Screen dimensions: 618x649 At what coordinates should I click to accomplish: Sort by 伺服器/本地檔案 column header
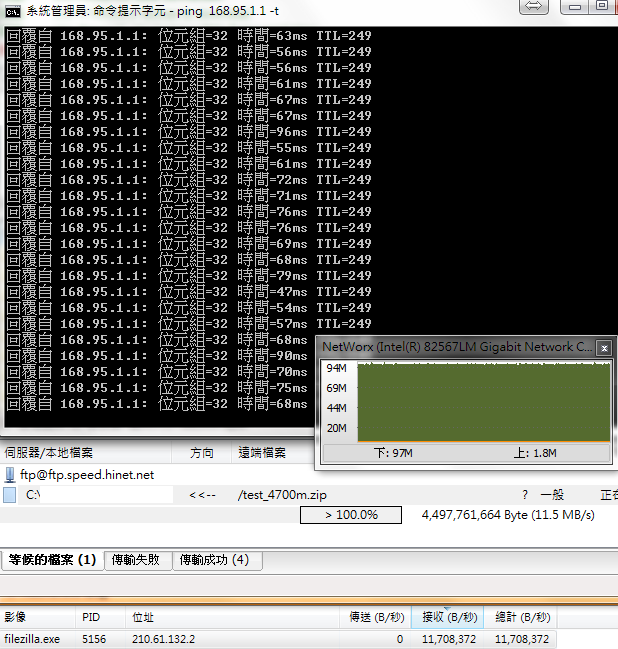[86, 453]
